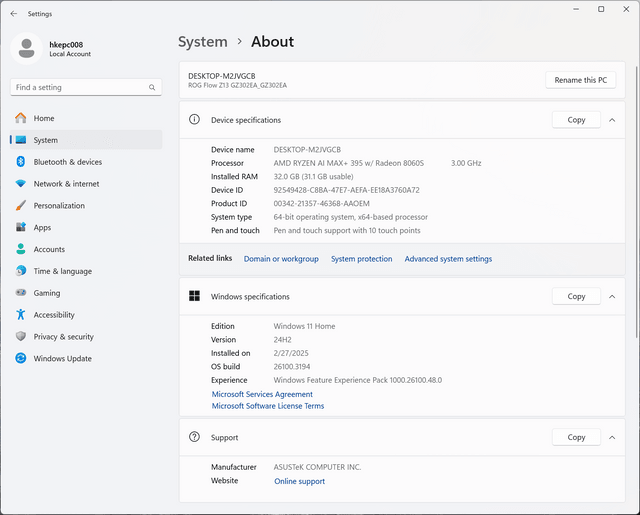This screenshot has width=640, height=515.
Task: Click the Gaming controller icon
Action: click(x=21, y=293)
